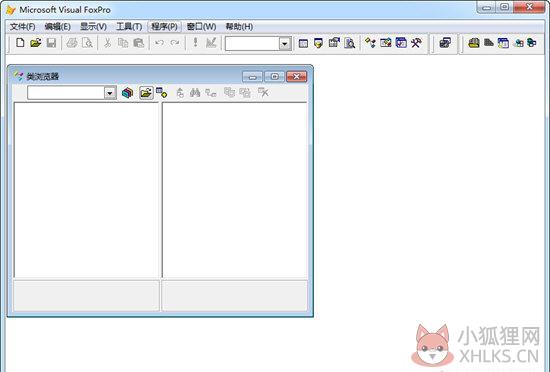Click the Open file toolbar icon

[x=35, y=43]
